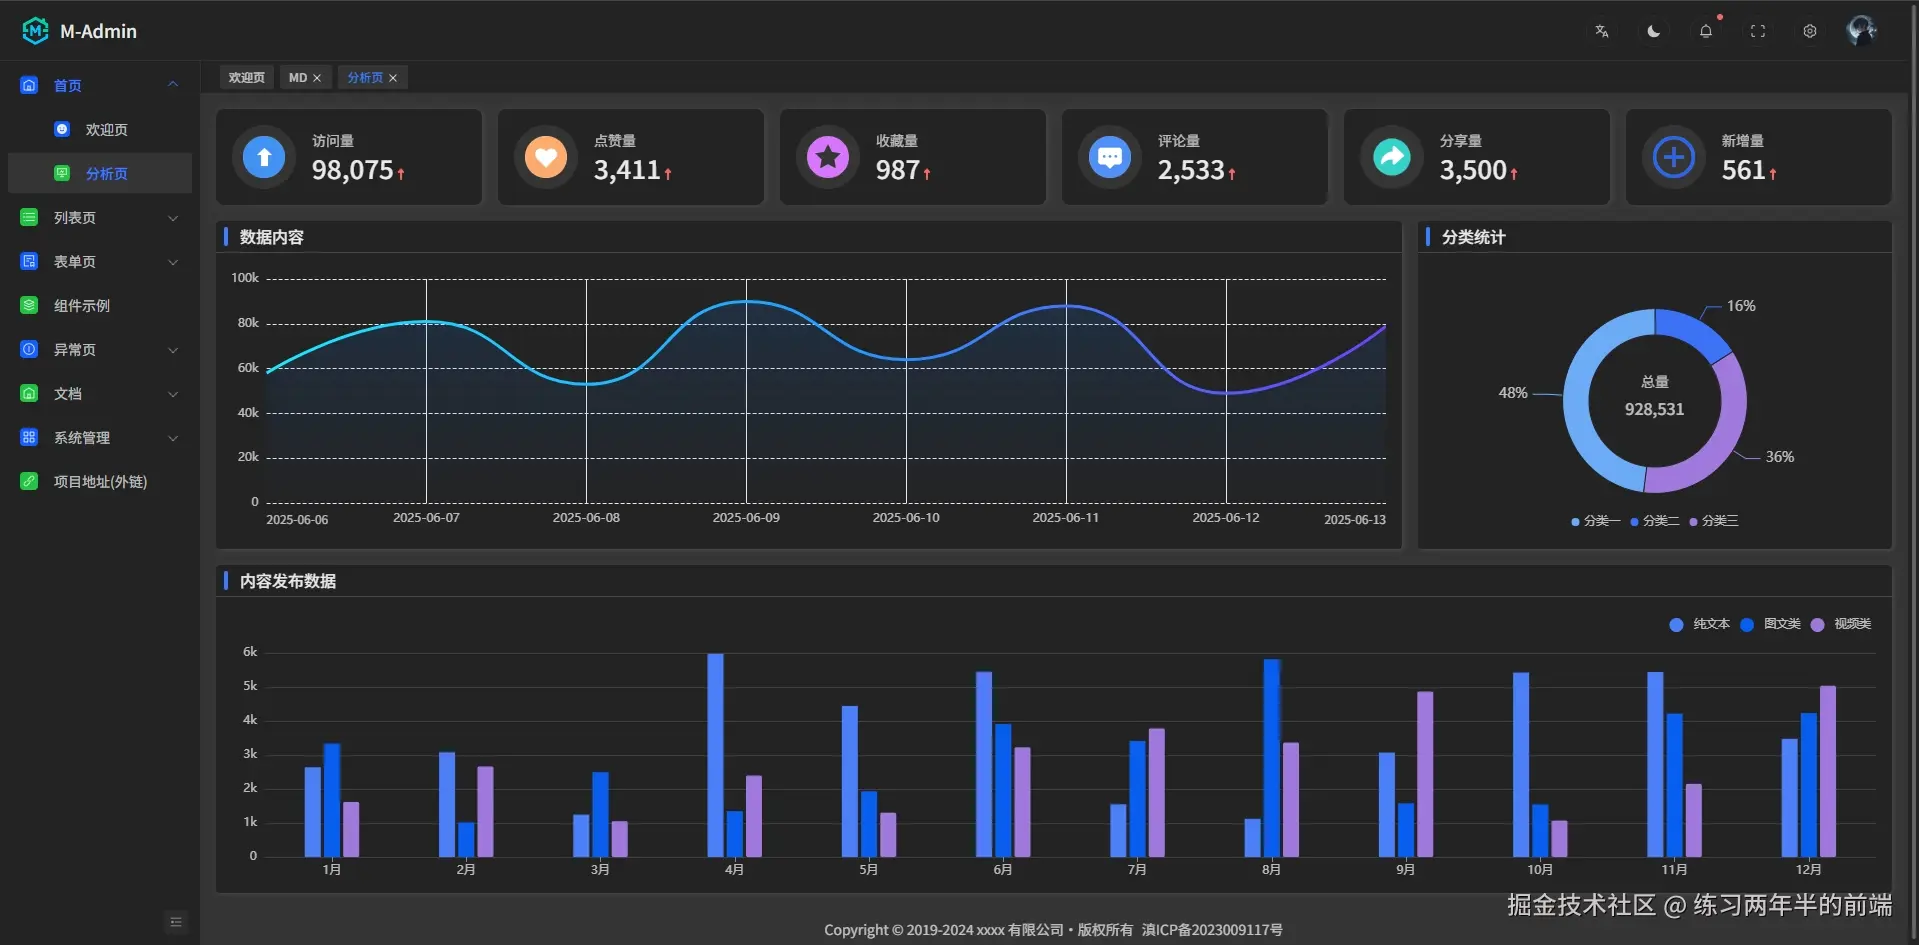Close the MD tab

coord(317,78)
